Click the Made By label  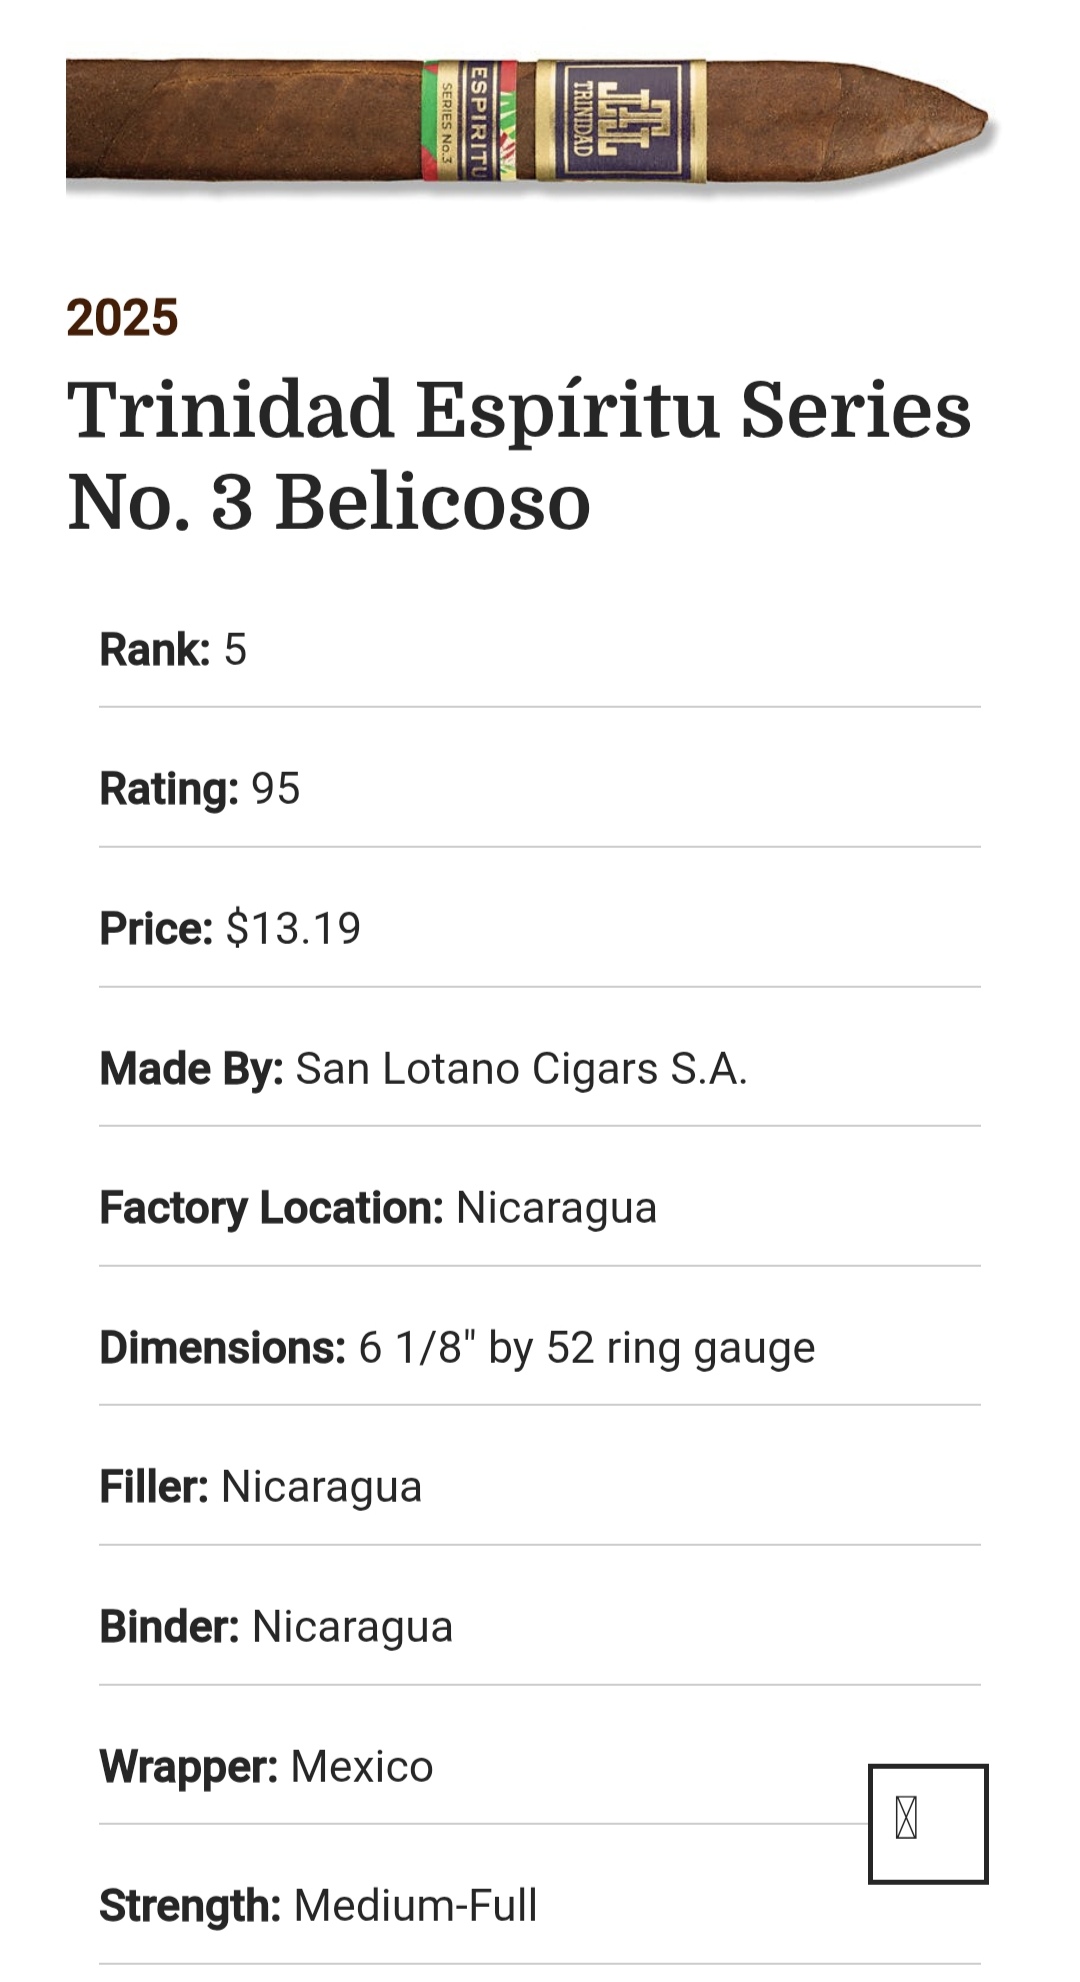pyautogui.click(x=191, y=1069)
